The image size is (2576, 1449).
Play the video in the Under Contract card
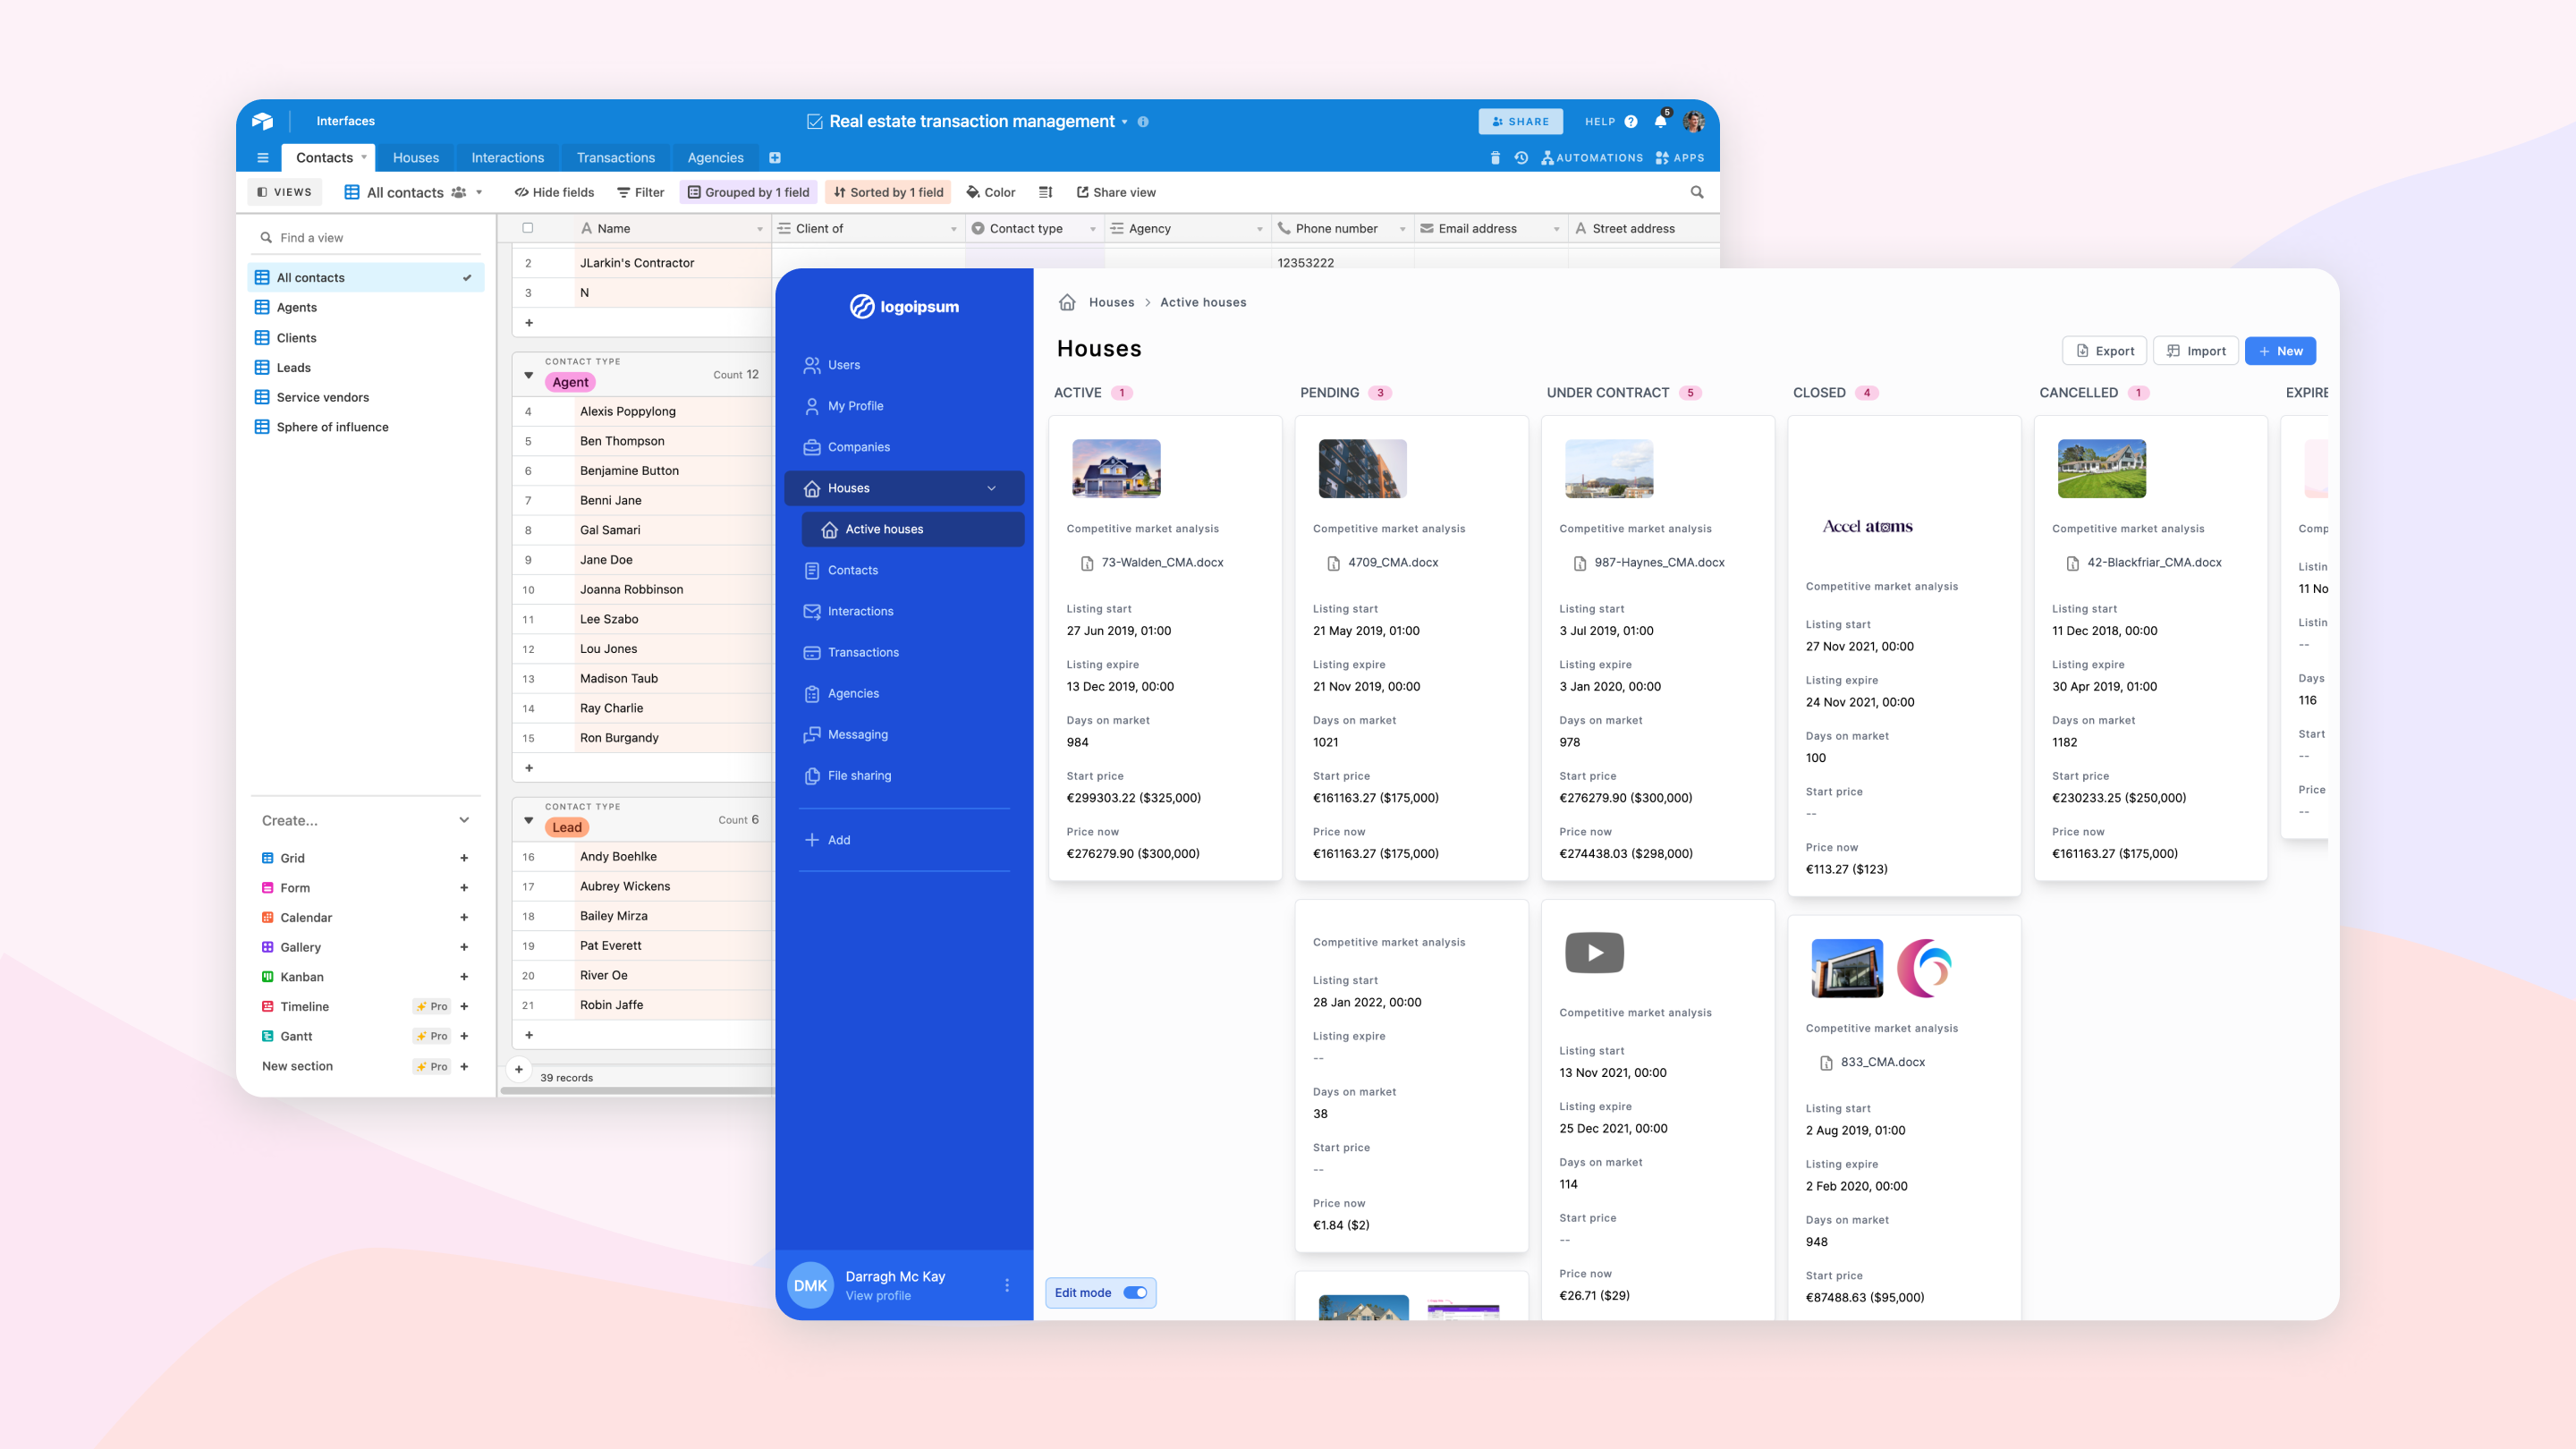(1594, 952)
